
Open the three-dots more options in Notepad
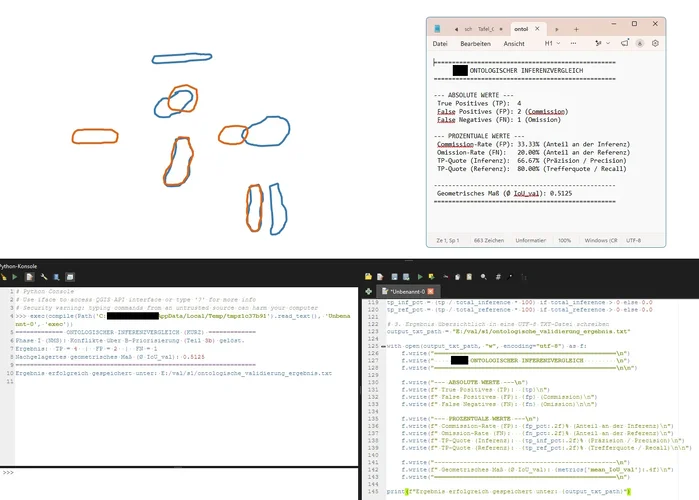click(x=573, y=43)
